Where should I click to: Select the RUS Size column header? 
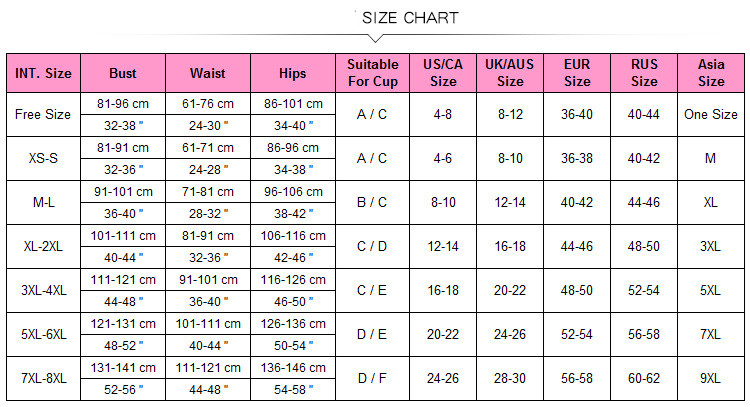pos(644,73)
